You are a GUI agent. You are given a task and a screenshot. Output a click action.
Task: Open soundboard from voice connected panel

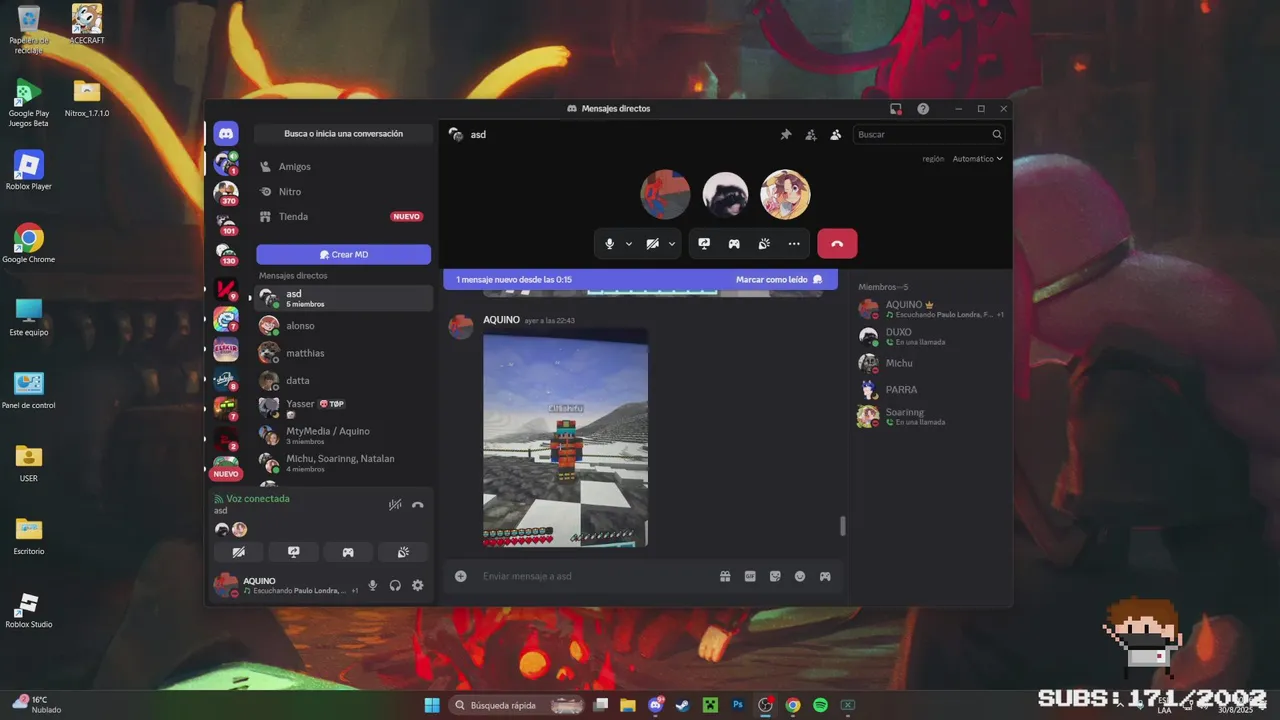(402, 552)
